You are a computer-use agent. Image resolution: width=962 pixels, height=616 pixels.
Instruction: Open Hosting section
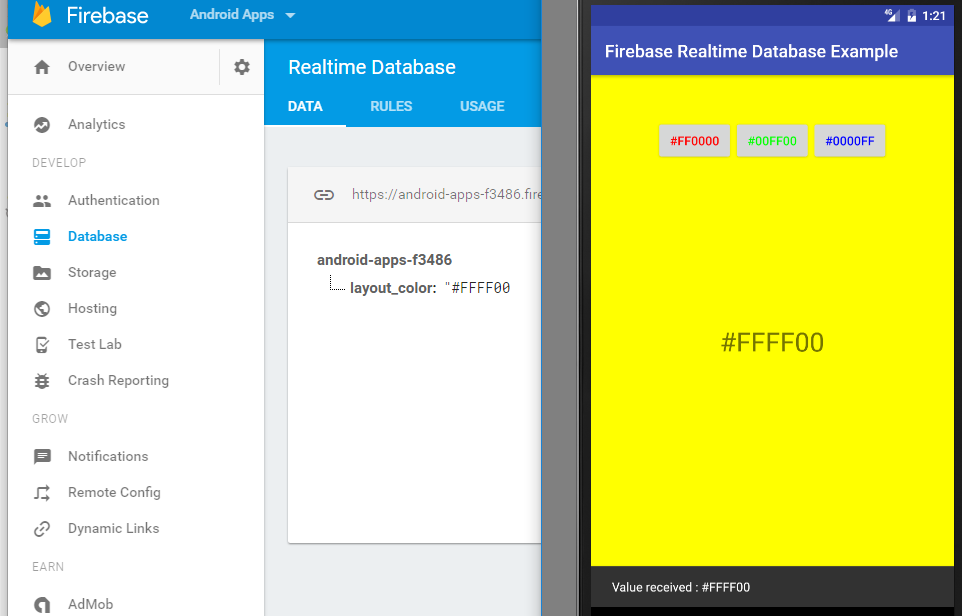tap(92, 308)
